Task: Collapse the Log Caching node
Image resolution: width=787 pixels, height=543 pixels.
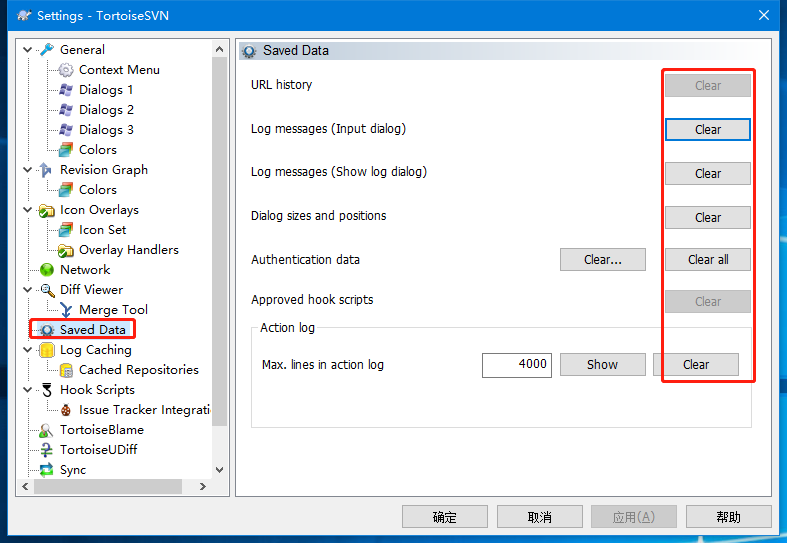Action: pyautogui.click(x=28, y=350)
